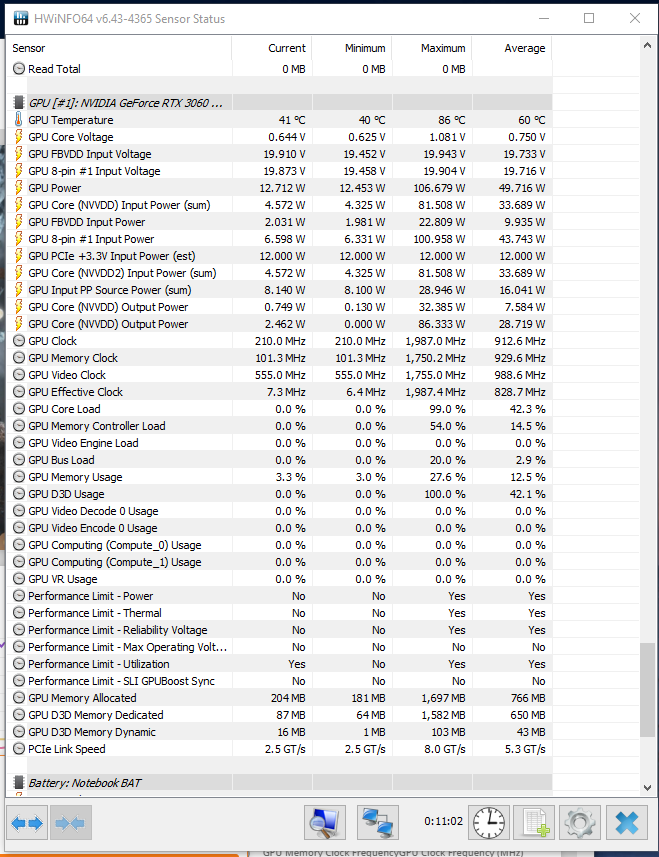The height and width of the screenshot is (857, 659).
Task: Click the Sensor column header
Action: coord(119,48)
